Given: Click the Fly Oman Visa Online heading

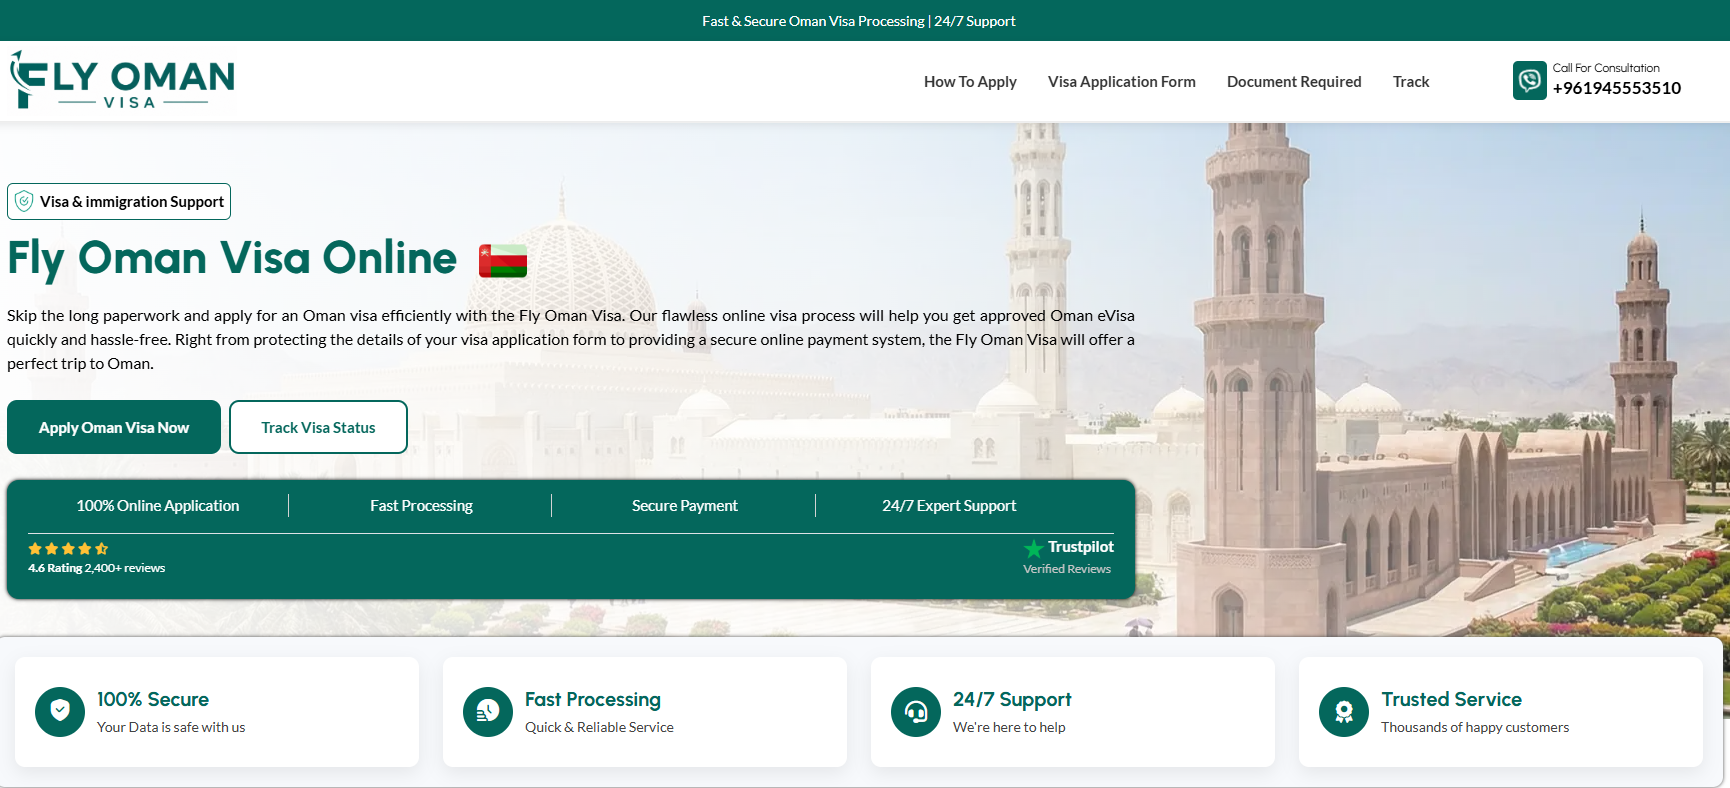Looking at the screenshot, I should (232, 258).
